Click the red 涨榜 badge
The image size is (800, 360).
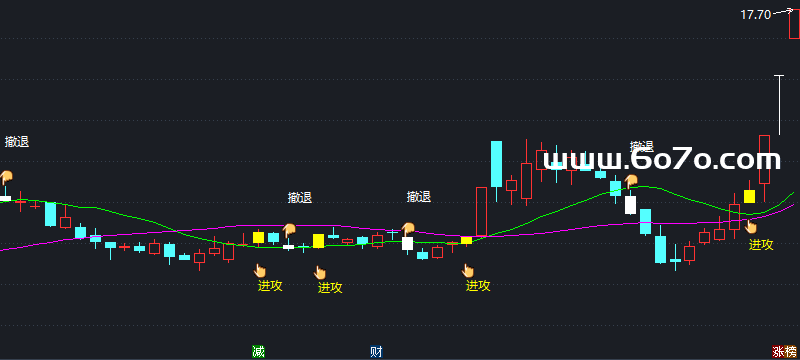point(785,351)
